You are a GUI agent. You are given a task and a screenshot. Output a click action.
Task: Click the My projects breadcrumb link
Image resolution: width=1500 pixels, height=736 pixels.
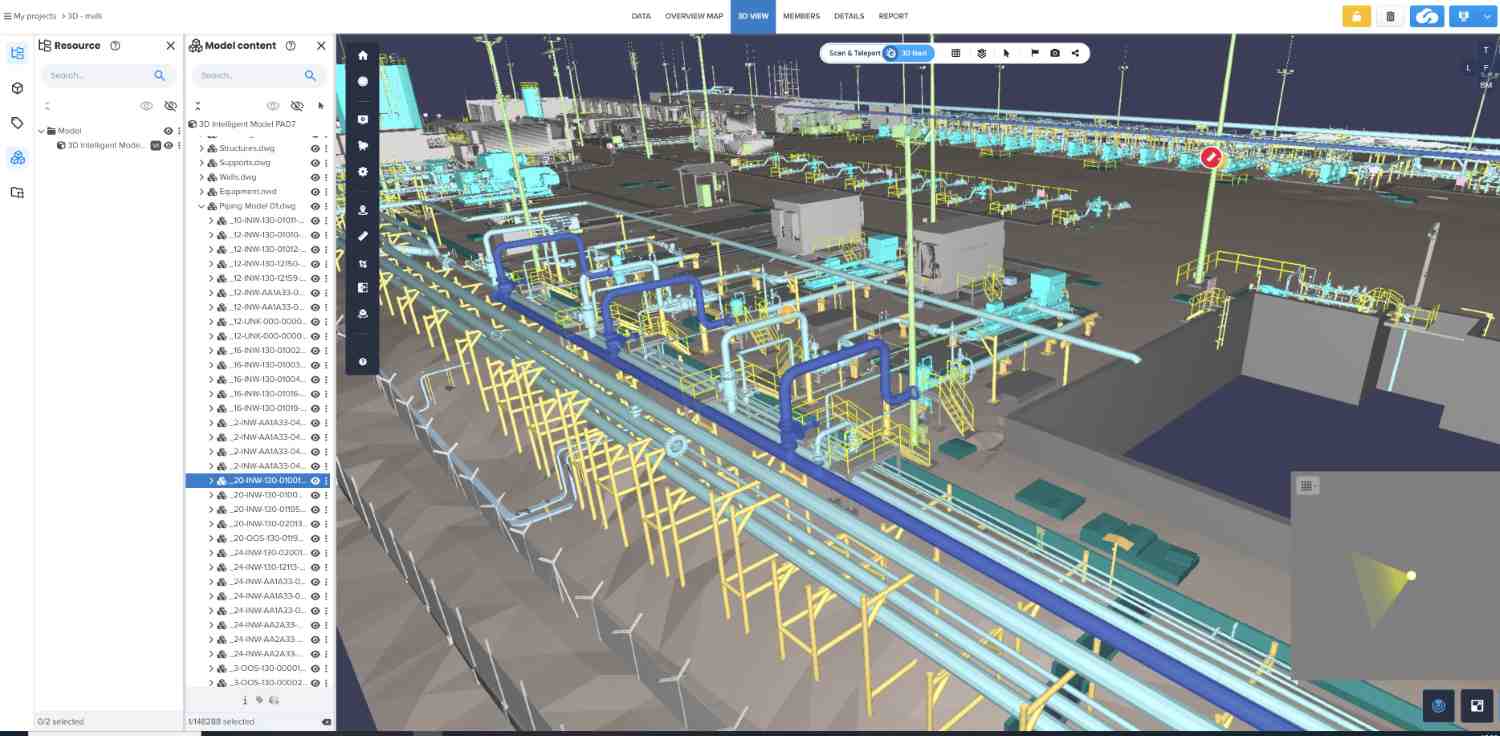[34, 16]
